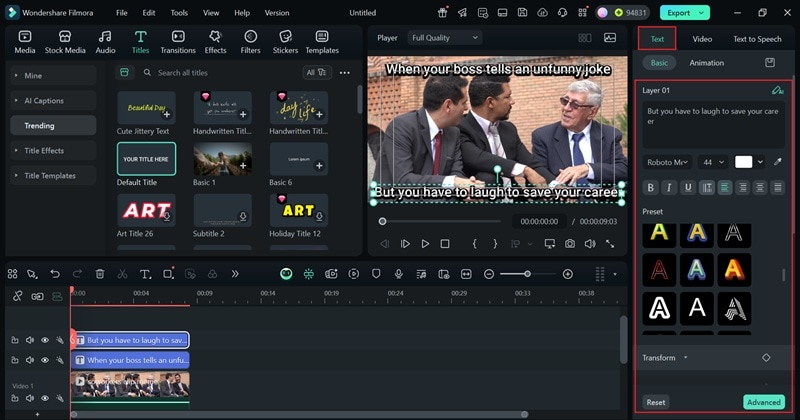Click the zoom out minus icon on timeline

coord(489,274)
